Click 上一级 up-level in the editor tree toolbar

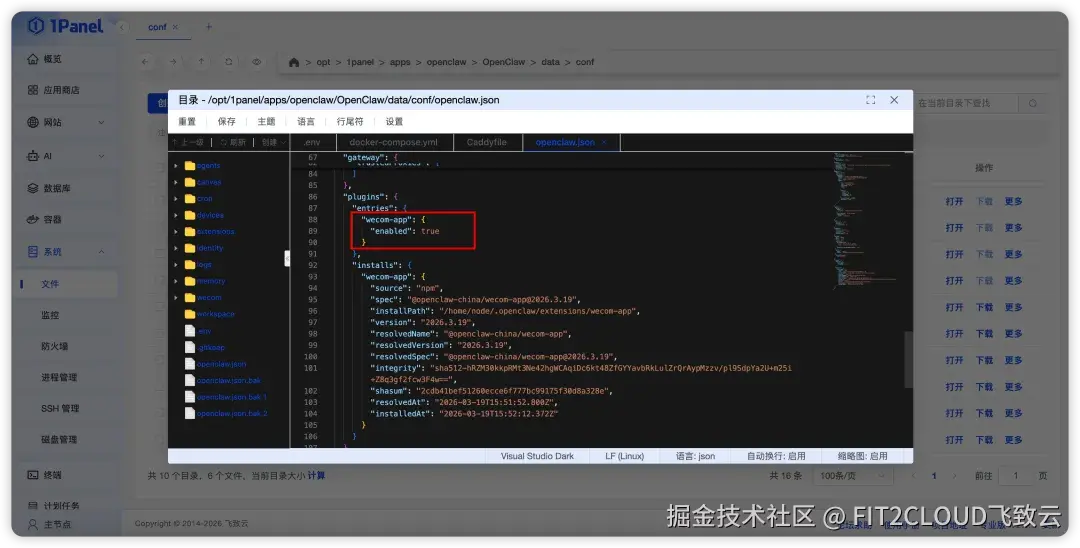click(187, 143)
